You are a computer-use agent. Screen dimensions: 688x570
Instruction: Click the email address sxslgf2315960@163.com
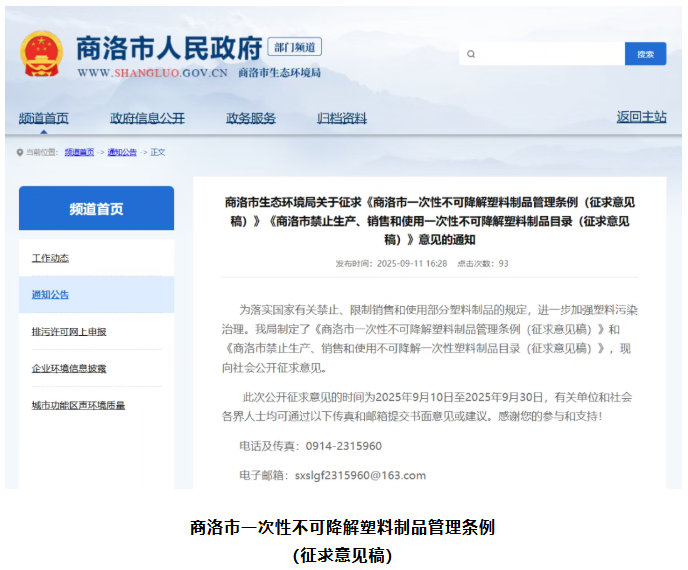point(361,475)
